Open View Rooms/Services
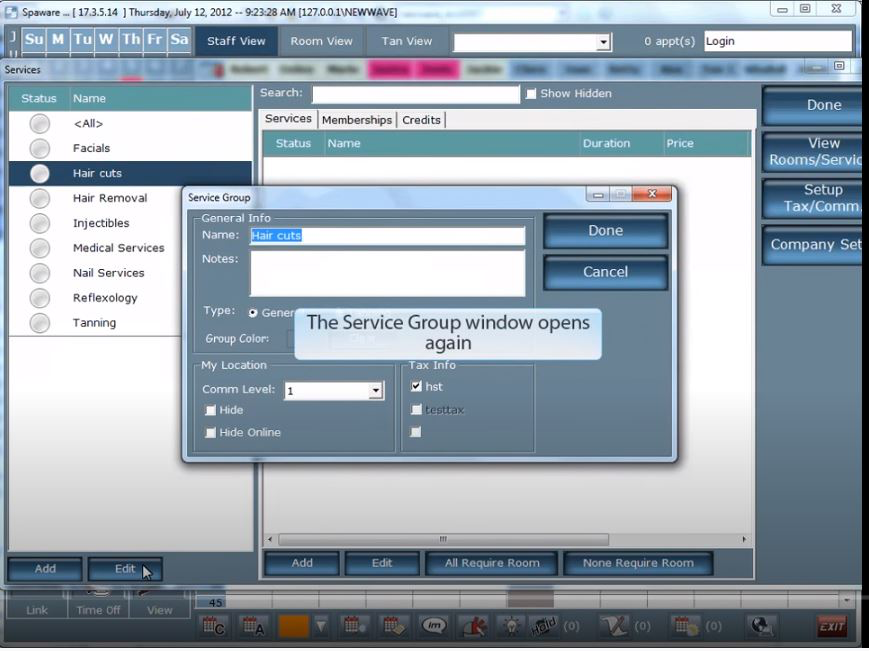This screenshot has width=869, height=651. coord(812,151)
